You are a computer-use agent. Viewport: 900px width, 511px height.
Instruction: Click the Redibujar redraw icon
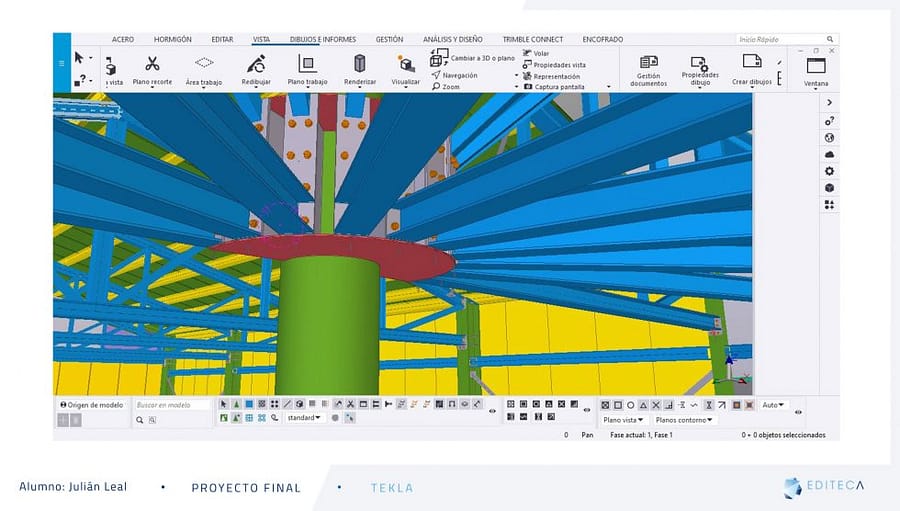coord(256,63)
